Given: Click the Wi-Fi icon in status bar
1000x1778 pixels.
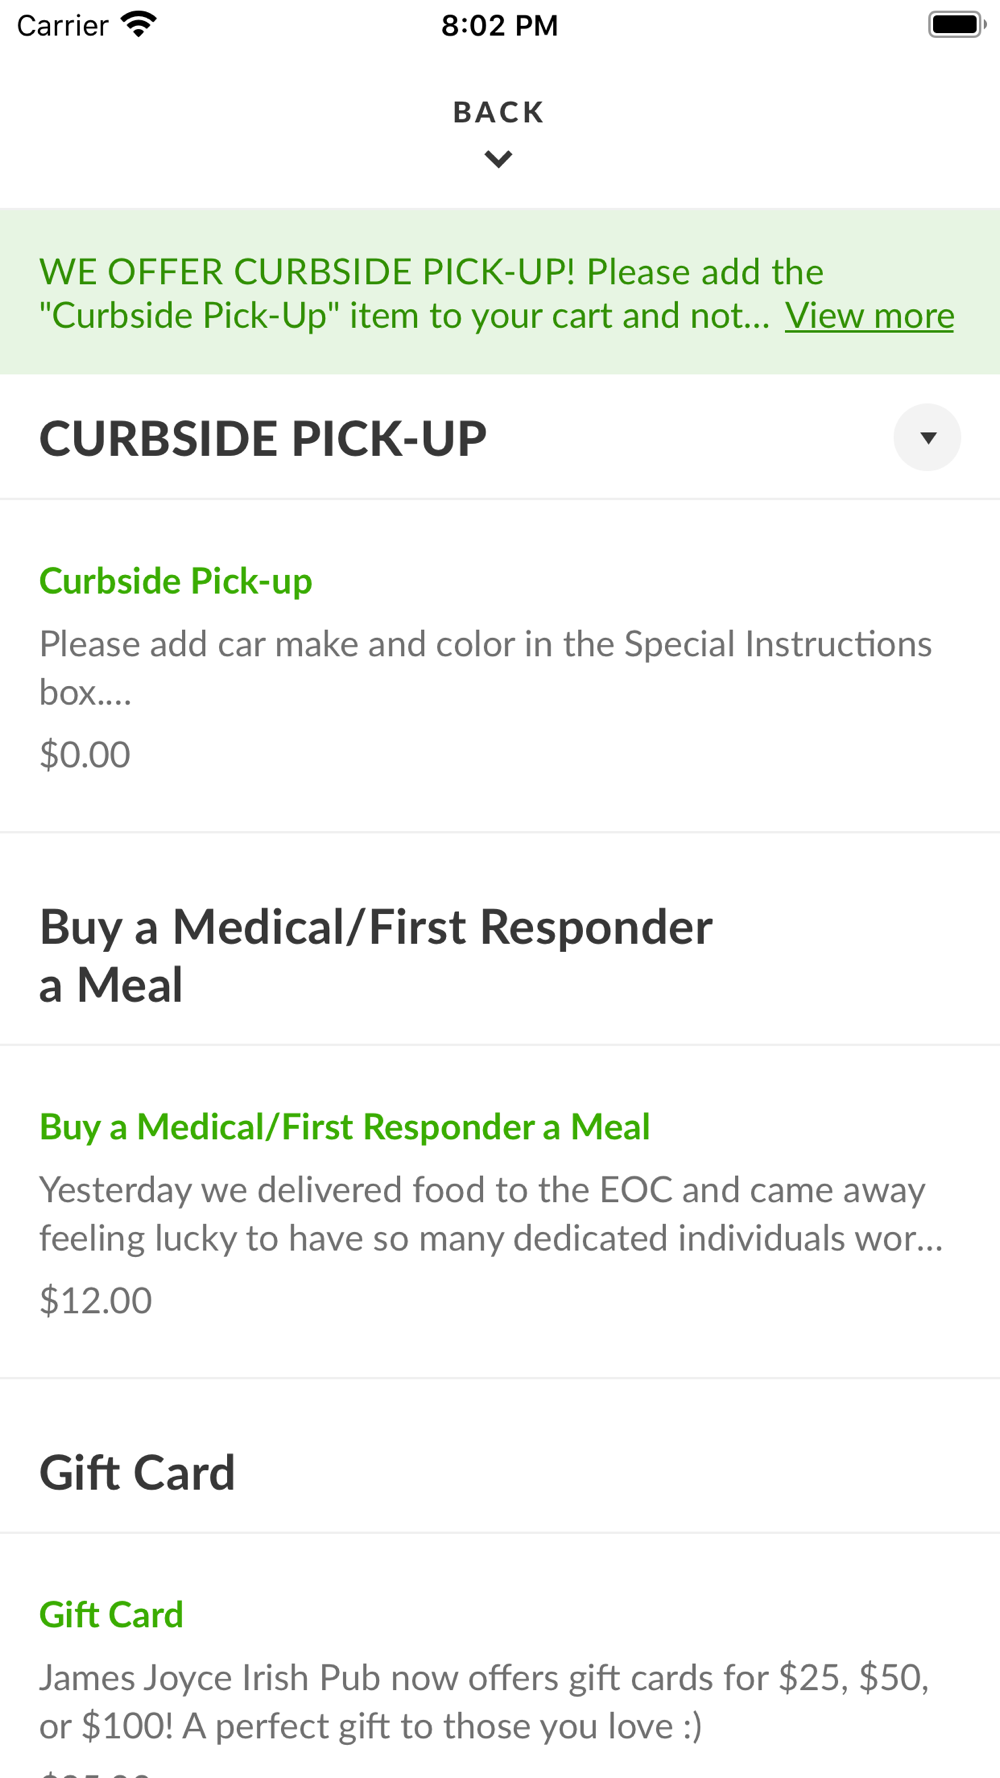Looking at the screenshot, I should pyautogui.click(x=139, y=25).
